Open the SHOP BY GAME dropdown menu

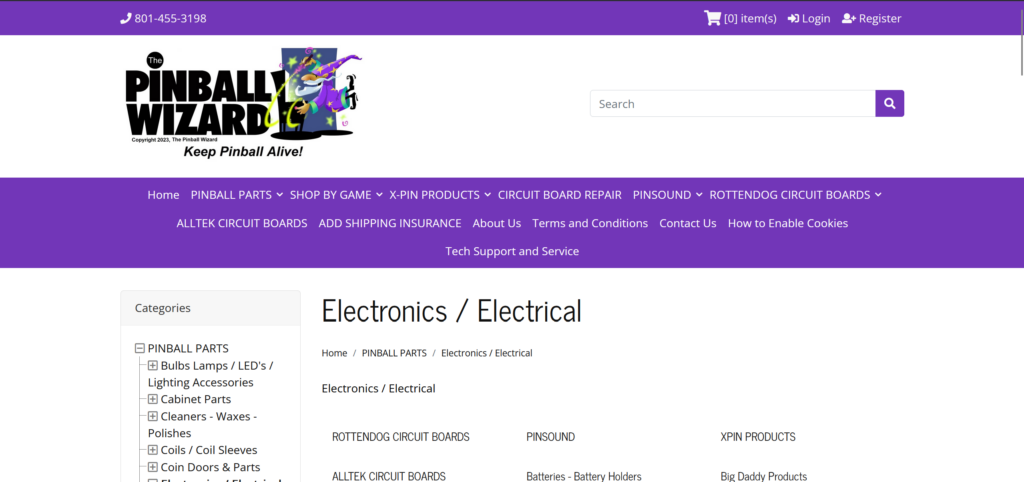pyautogui.click(x=336, y=195)
